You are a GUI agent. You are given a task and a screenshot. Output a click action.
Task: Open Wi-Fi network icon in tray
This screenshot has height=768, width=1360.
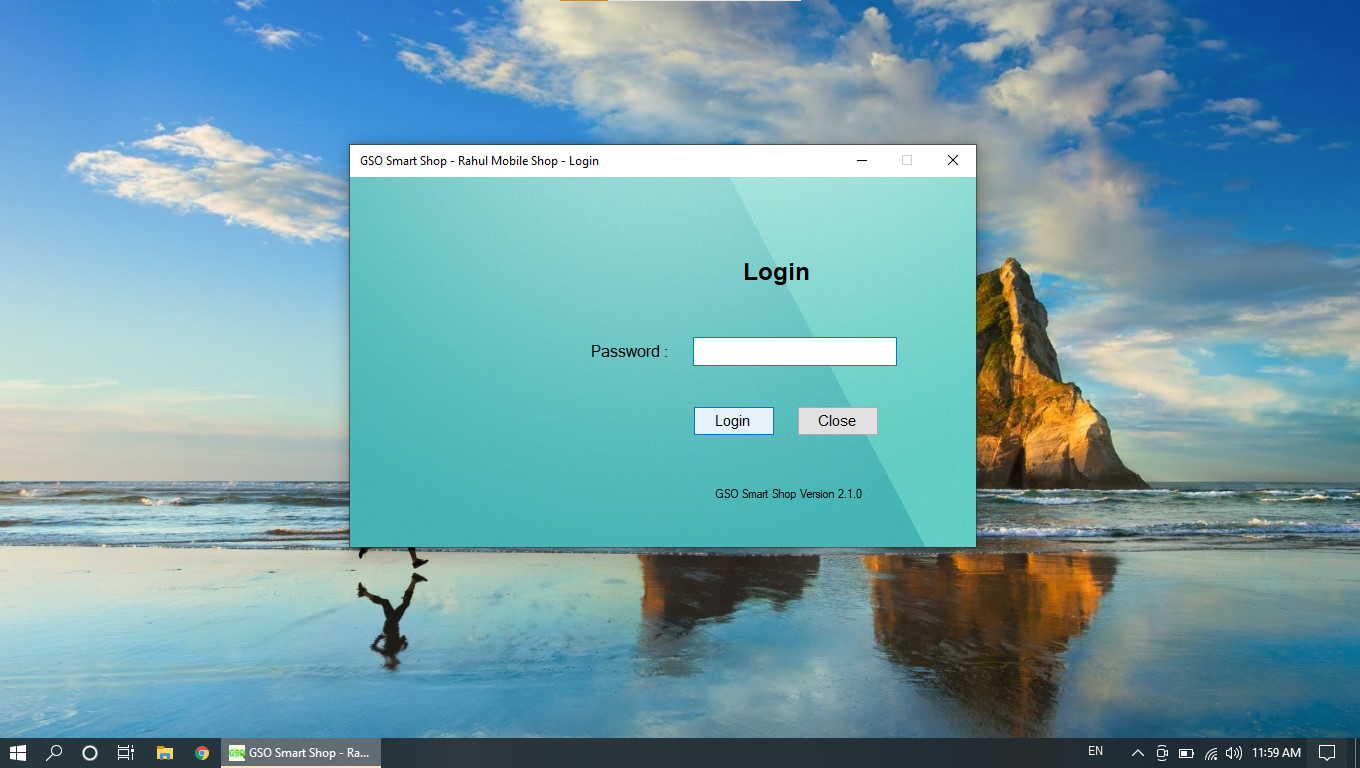point(1211,753)
